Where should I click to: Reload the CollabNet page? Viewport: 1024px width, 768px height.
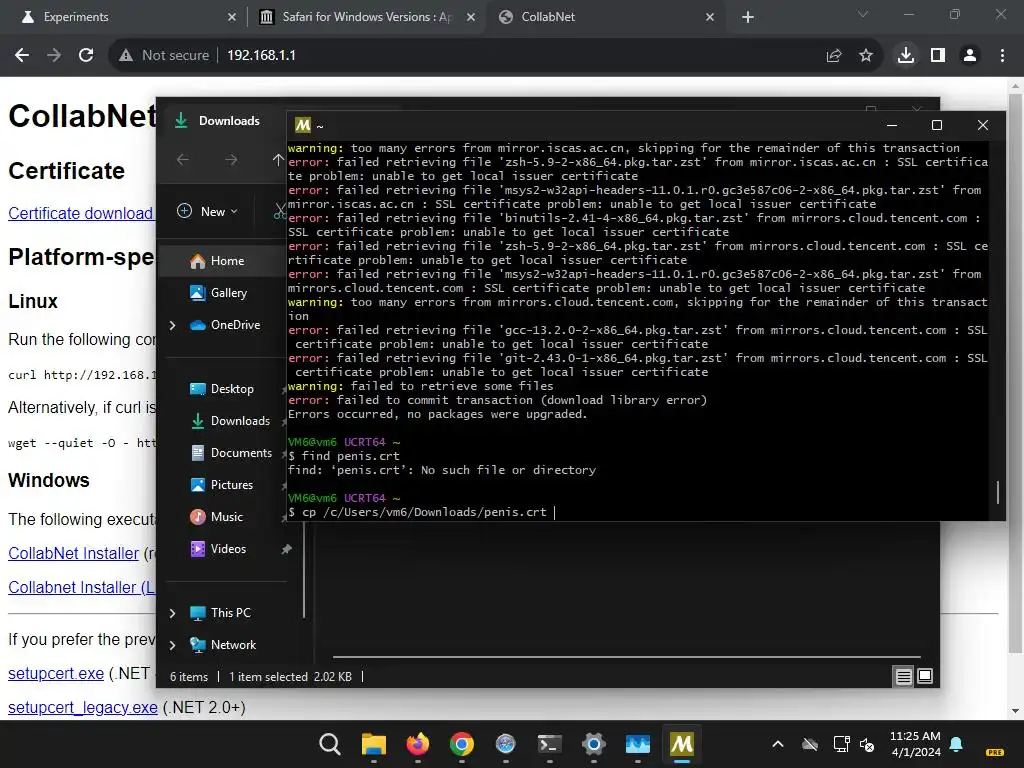pyautogui.click(x=86, y=56)
